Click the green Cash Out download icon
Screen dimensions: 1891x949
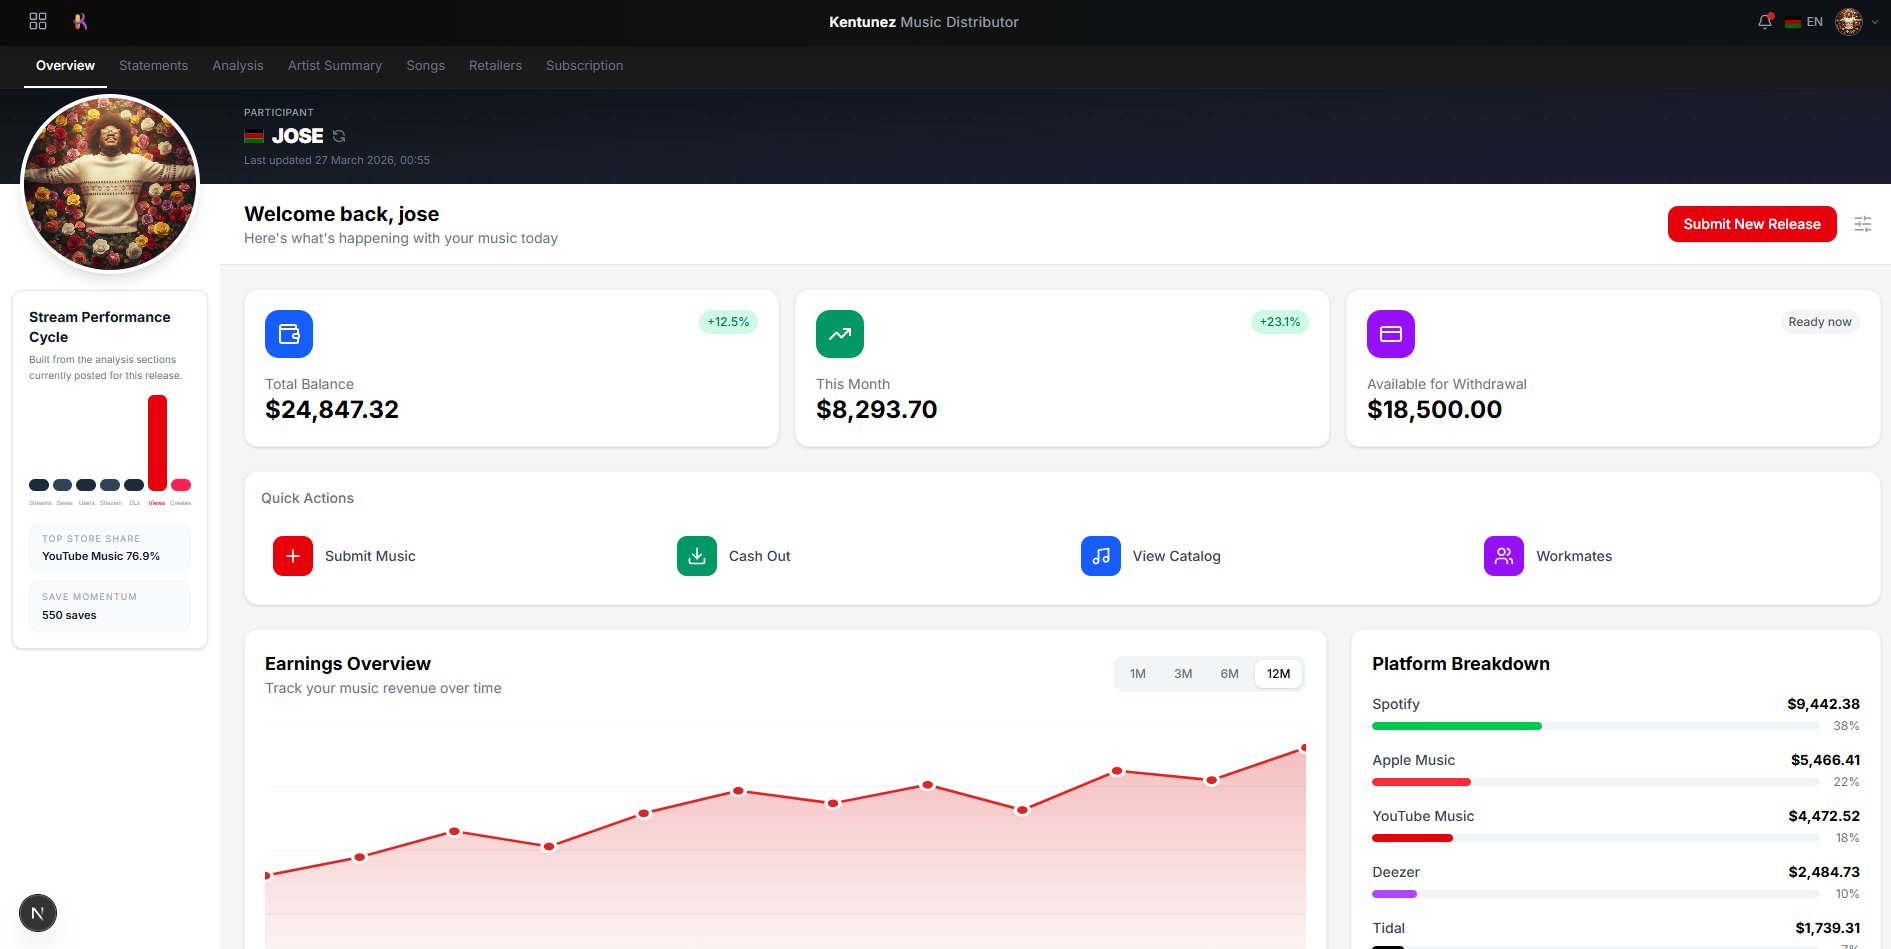697,556
